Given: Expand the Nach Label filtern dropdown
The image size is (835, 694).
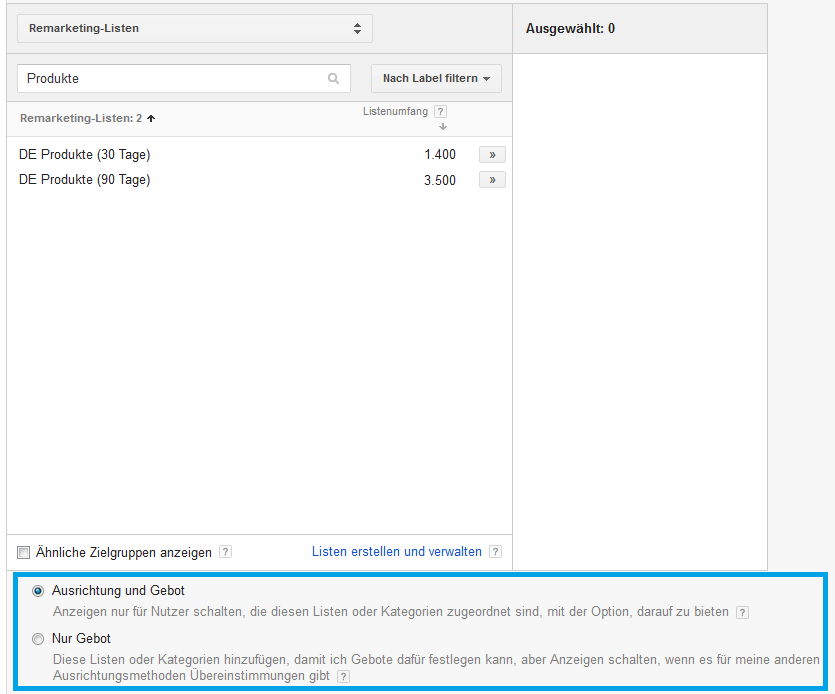Looking at the screenshot, I should (436, 79).
